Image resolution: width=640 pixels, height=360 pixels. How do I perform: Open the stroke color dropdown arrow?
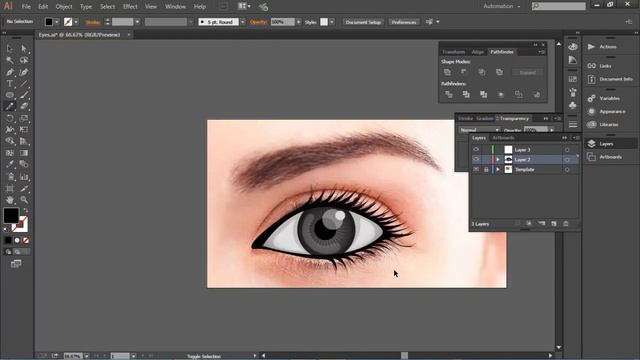coord(76,22)
